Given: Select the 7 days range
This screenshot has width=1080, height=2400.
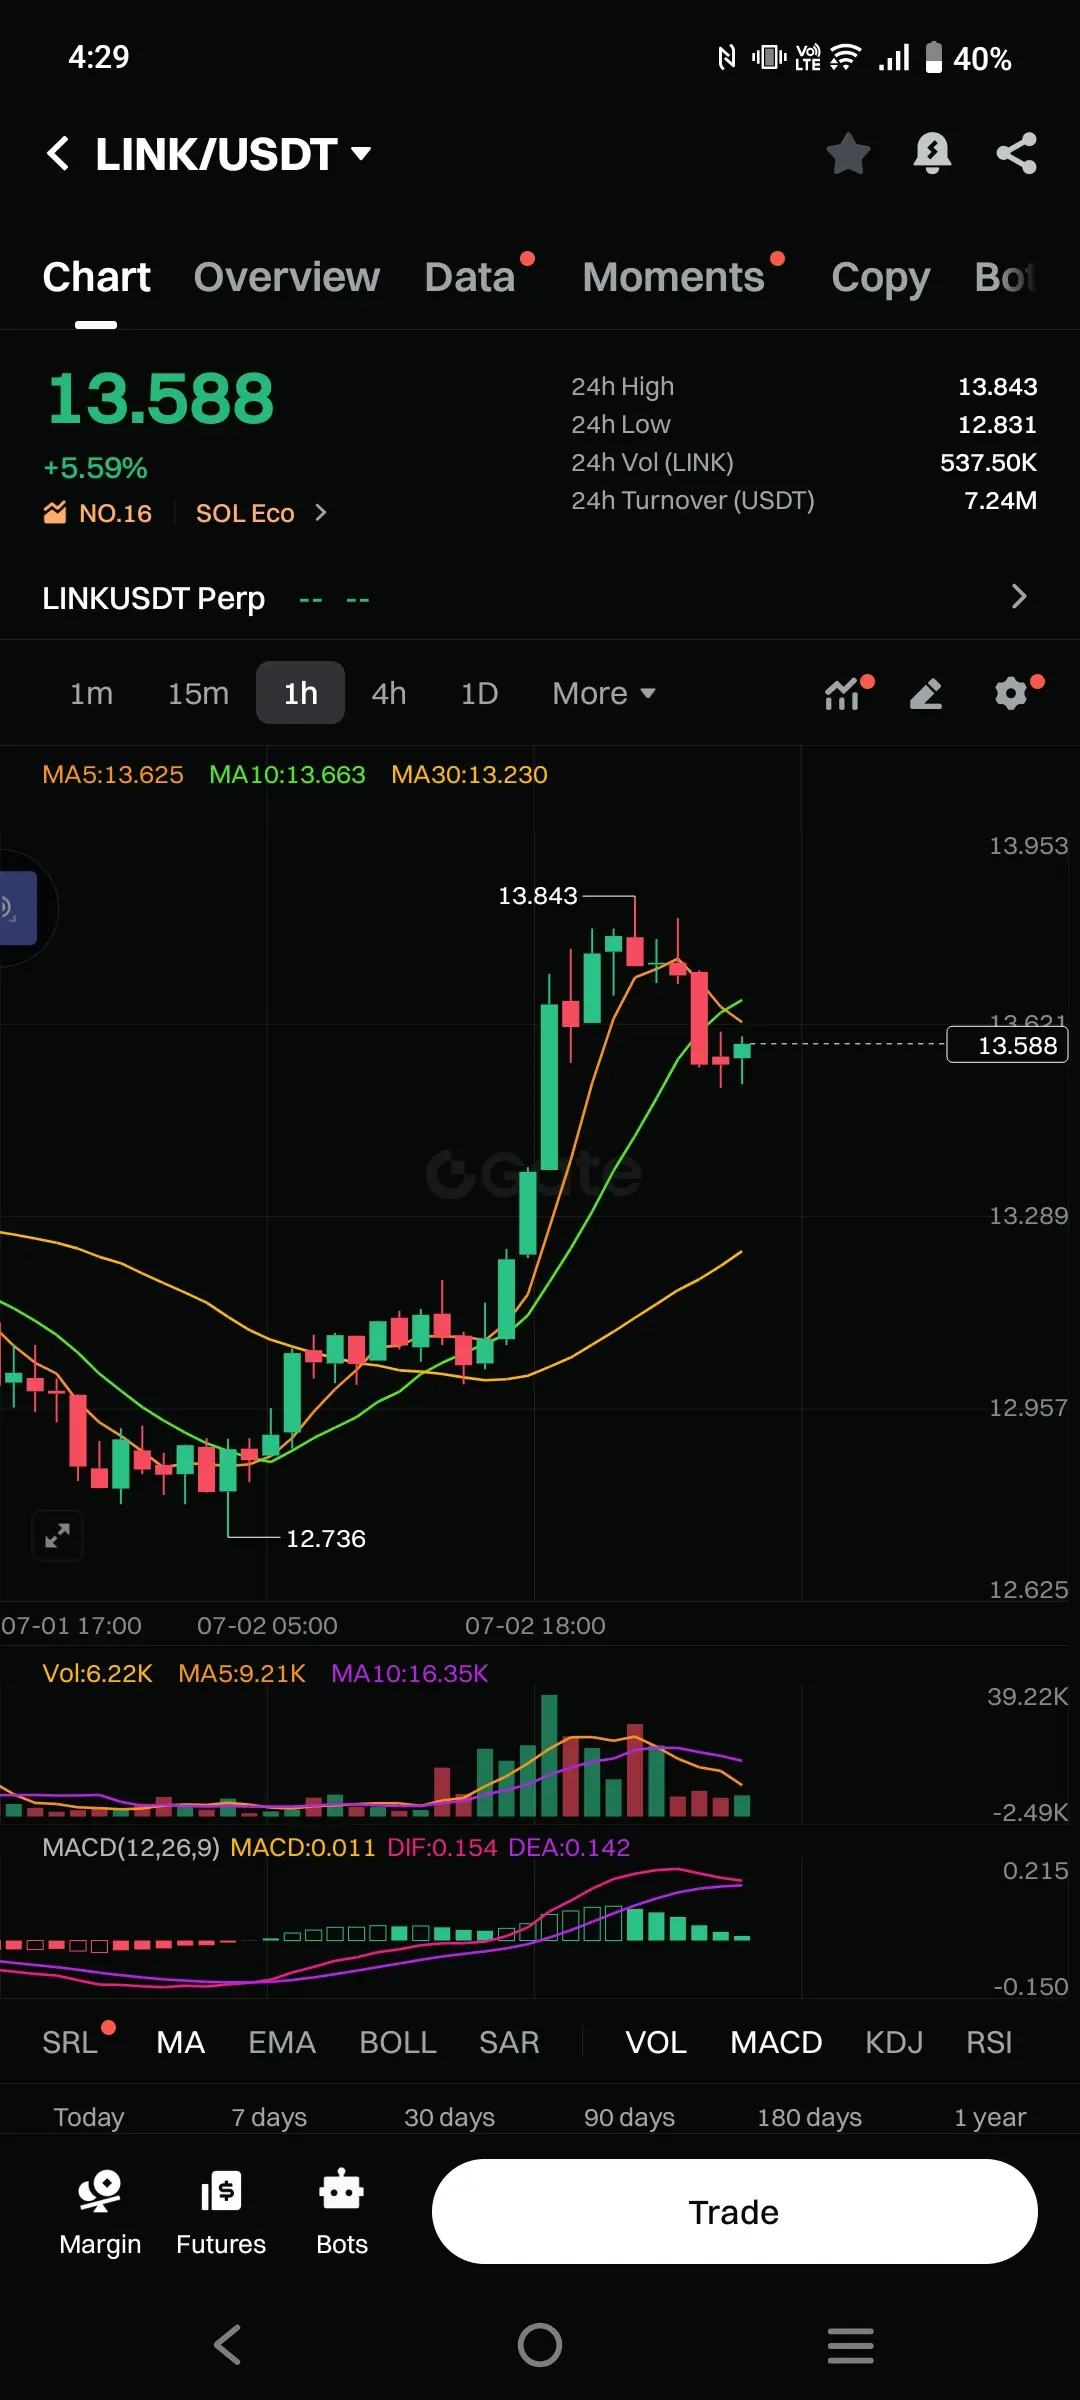Looking at the screenshot, I should coord(269,2118).
